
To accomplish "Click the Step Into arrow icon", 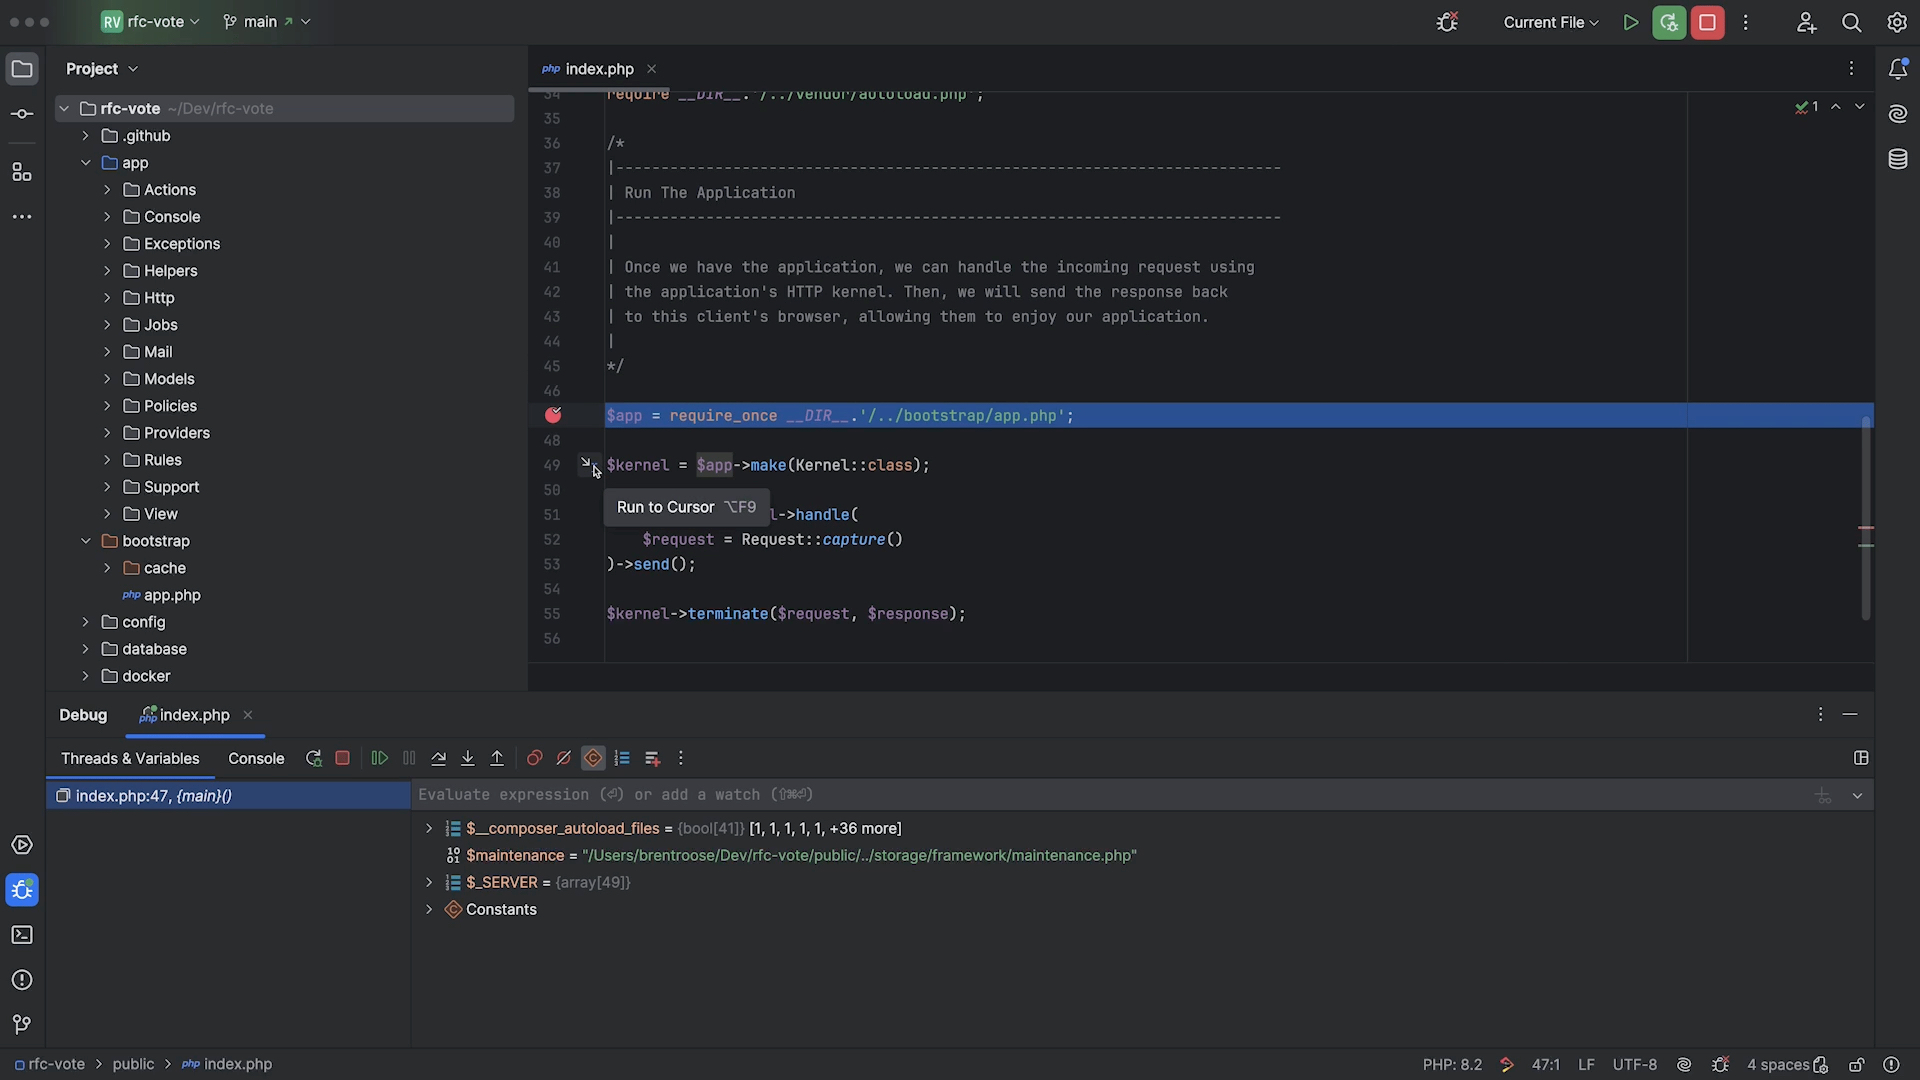I will pos(467,759).
